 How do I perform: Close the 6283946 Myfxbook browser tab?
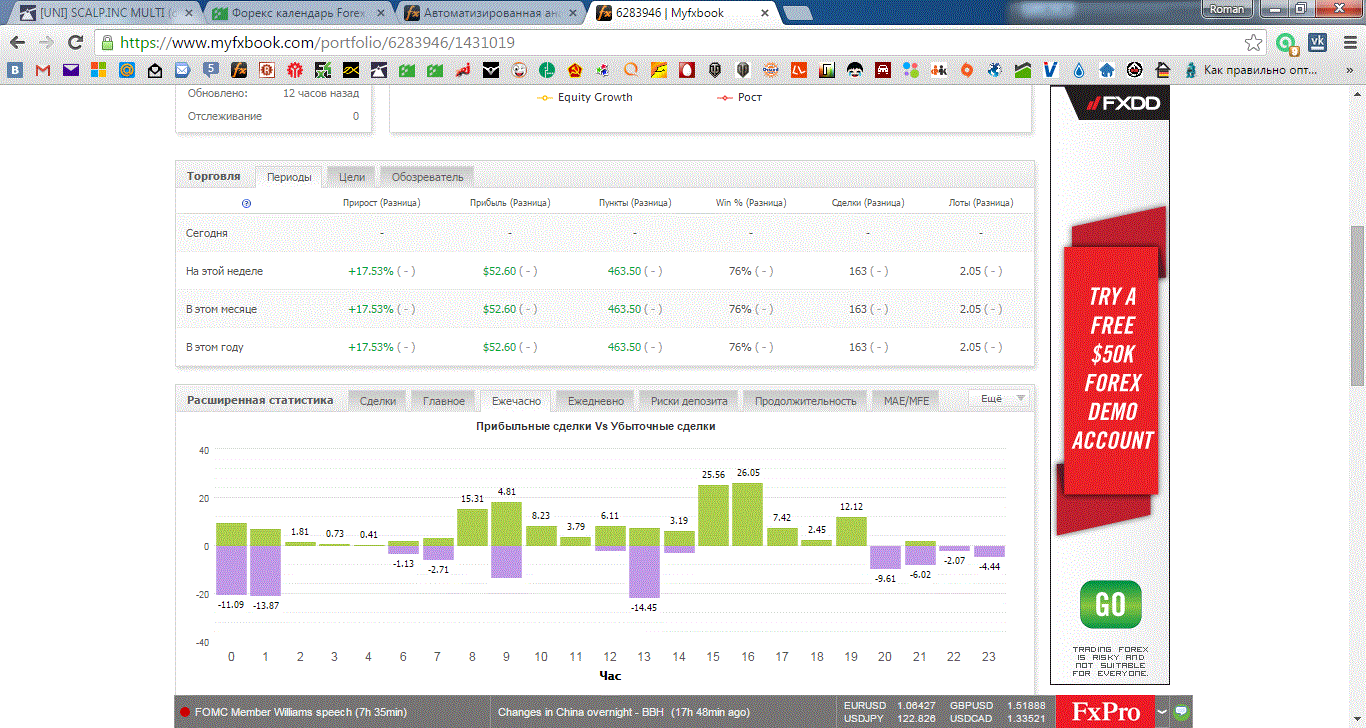(x=765, y=14)
